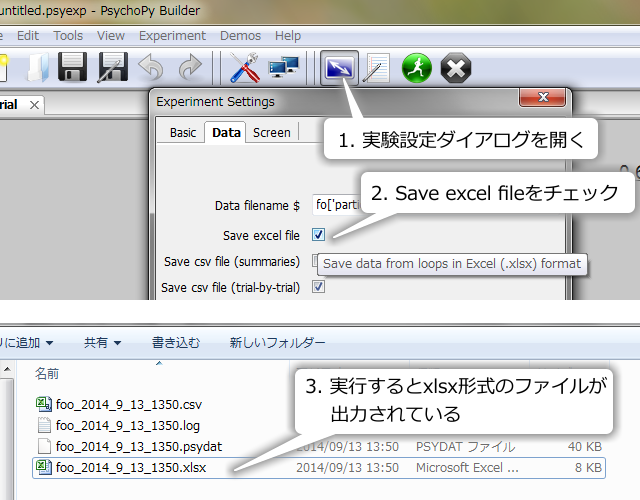This screenshot has height=500, width=640.
Task: Open the Experiment Settings toolbar icon
Action: [339, 68]
